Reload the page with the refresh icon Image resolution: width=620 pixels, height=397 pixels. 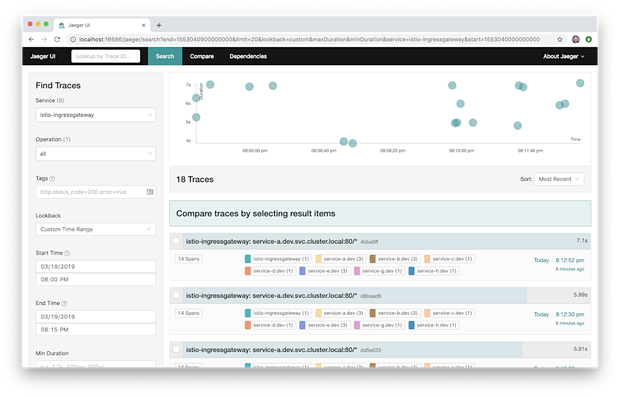(57, 39)
